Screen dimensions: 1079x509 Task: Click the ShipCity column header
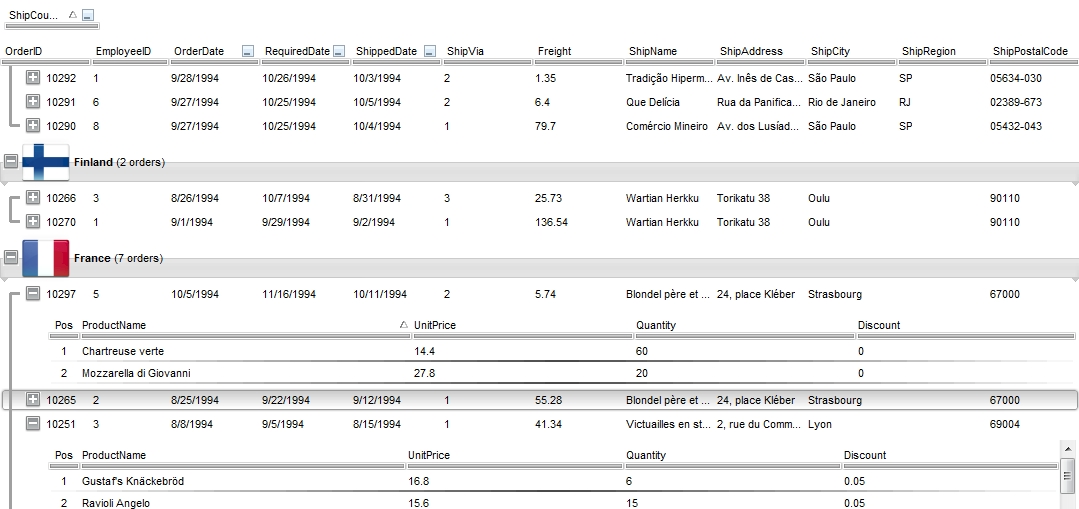pyautogui.click(x=830, y=51)
